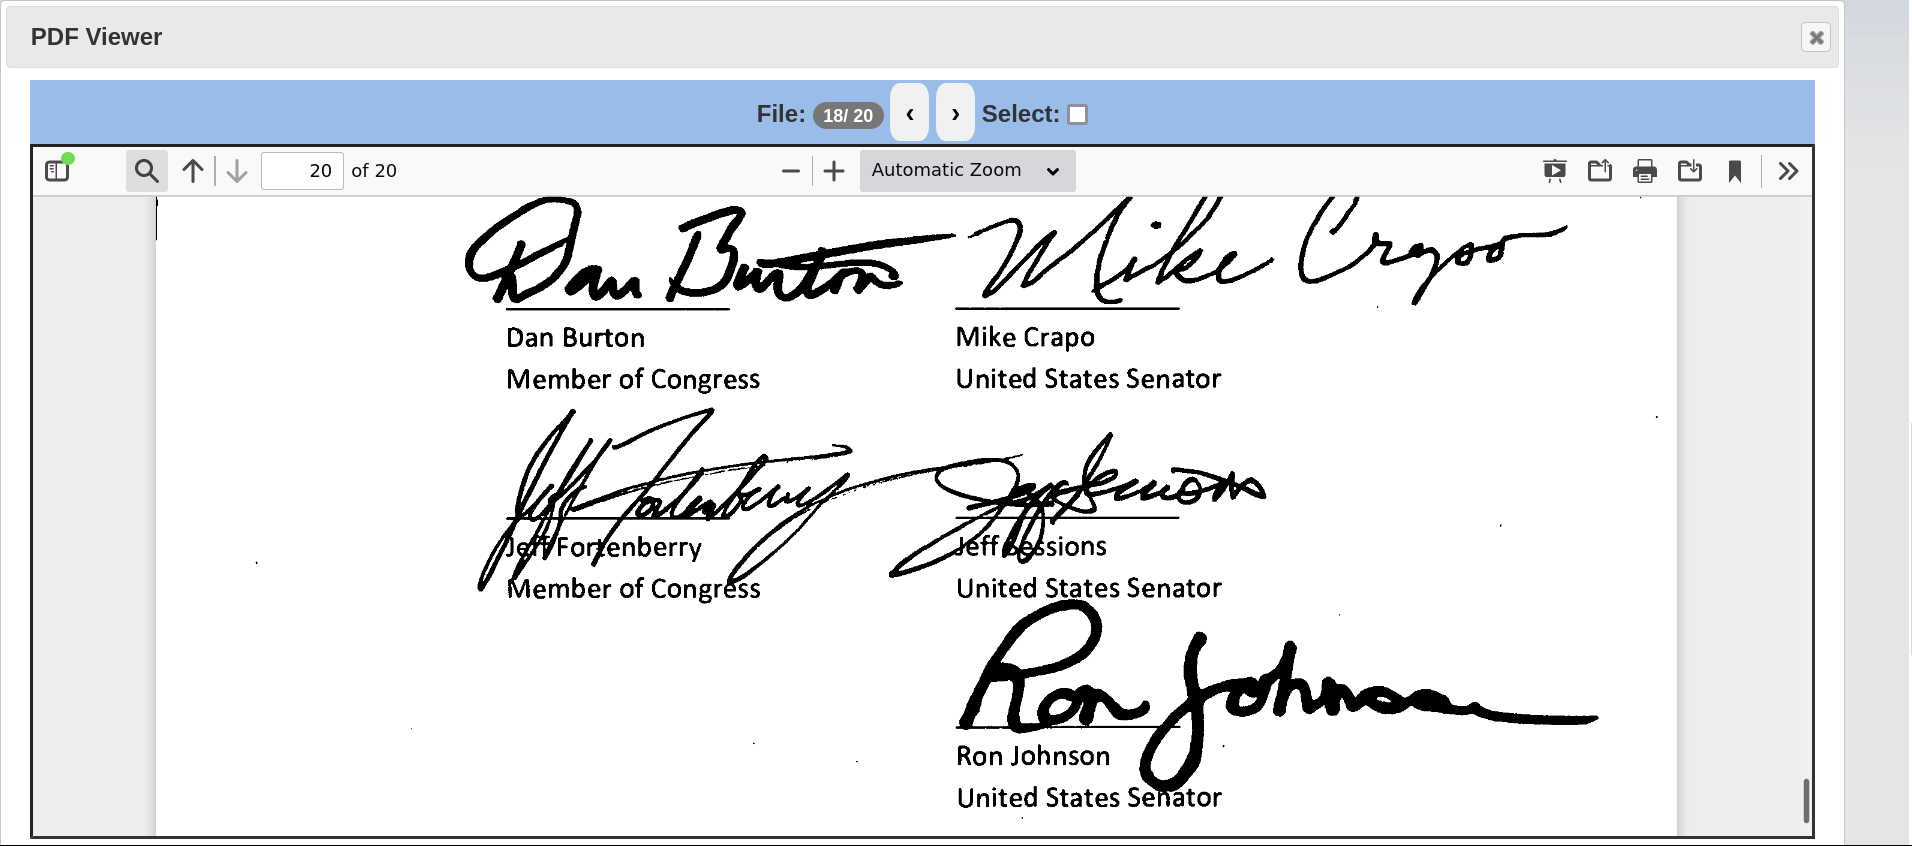Zoom out with the minus button
The height and width of the screenshot is (846, 1912).
pyautogui.click(x=791, y=171)
